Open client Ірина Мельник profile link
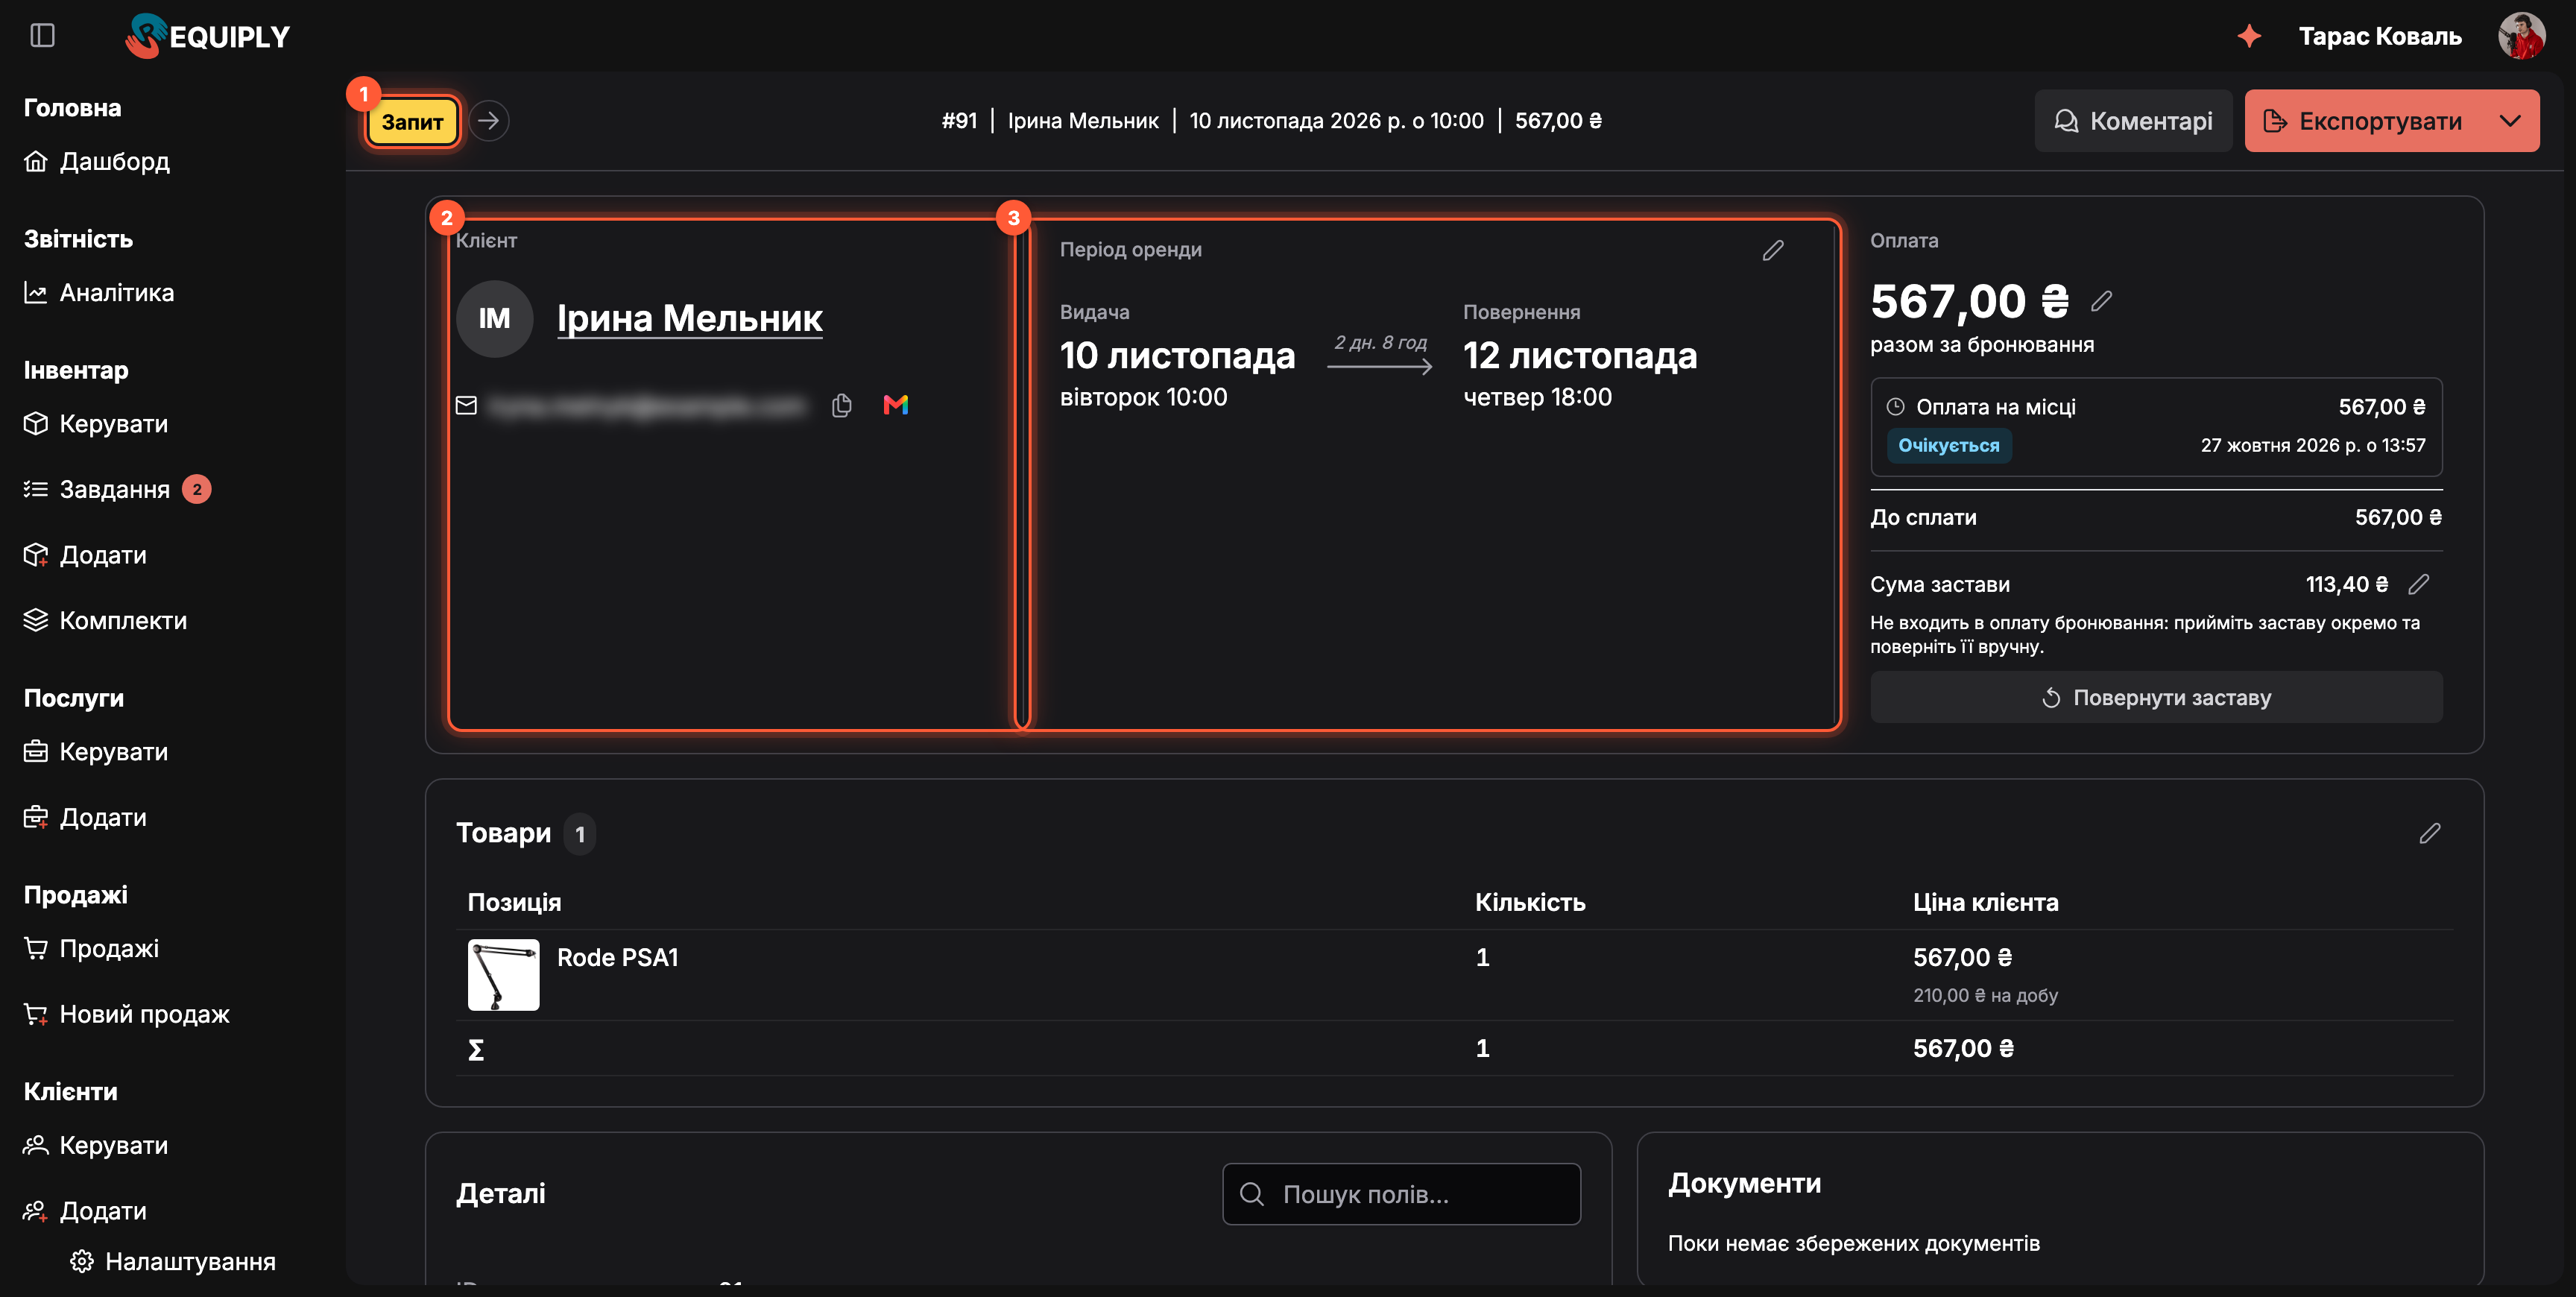This screenshot has height=1297, width=2576. coord(689,319)
